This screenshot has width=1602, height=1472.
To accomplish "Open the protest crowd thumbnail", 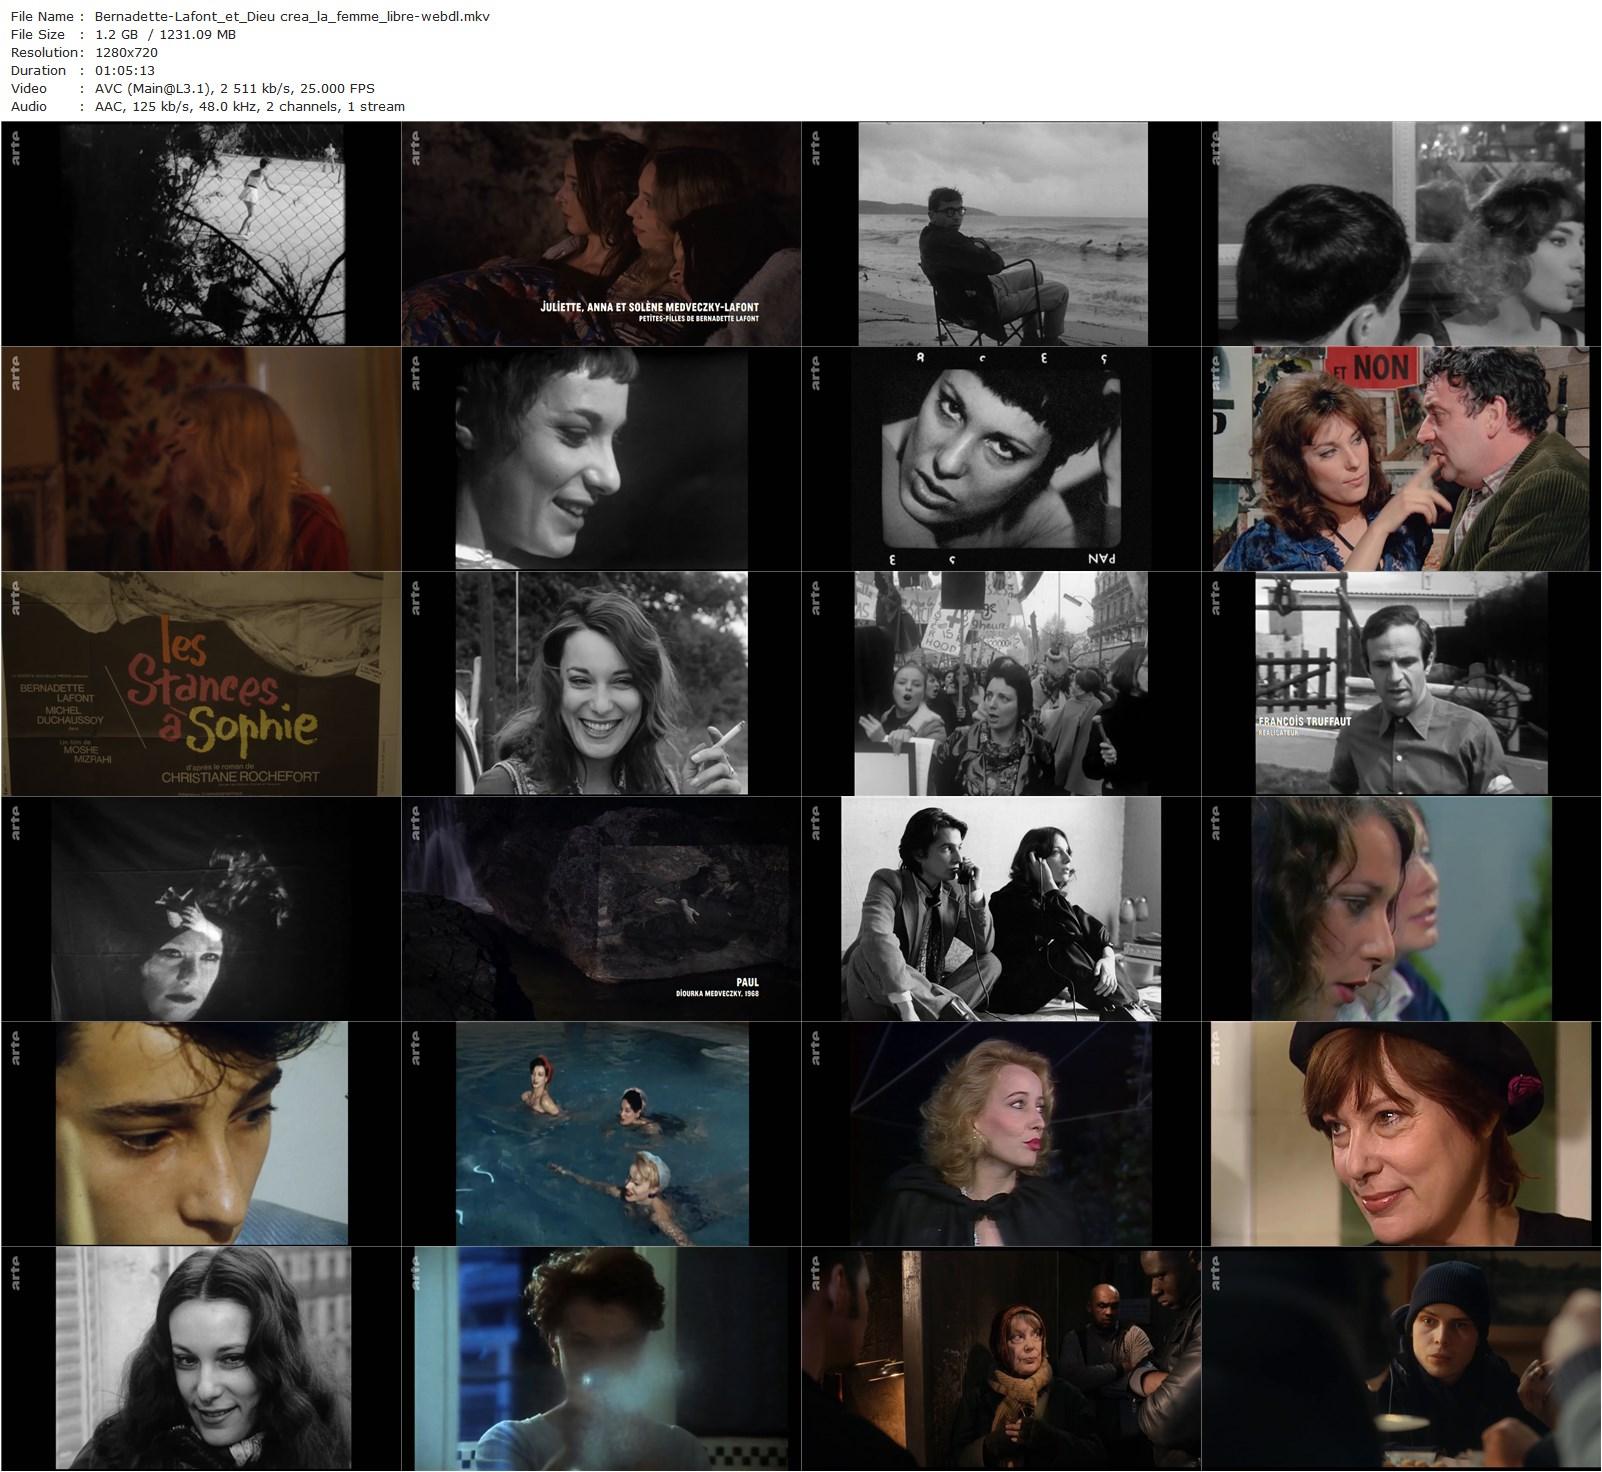I will [x=1001, y=684].
